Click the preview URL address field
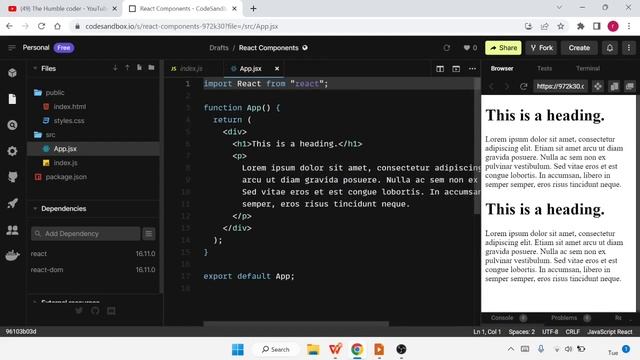This screenshot has width=640, height=360. (x=560, y=86)
